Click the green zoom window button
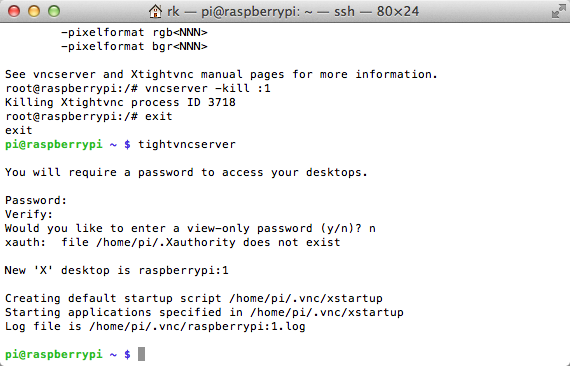Screen dimensions: 570x366 point(54,11)
